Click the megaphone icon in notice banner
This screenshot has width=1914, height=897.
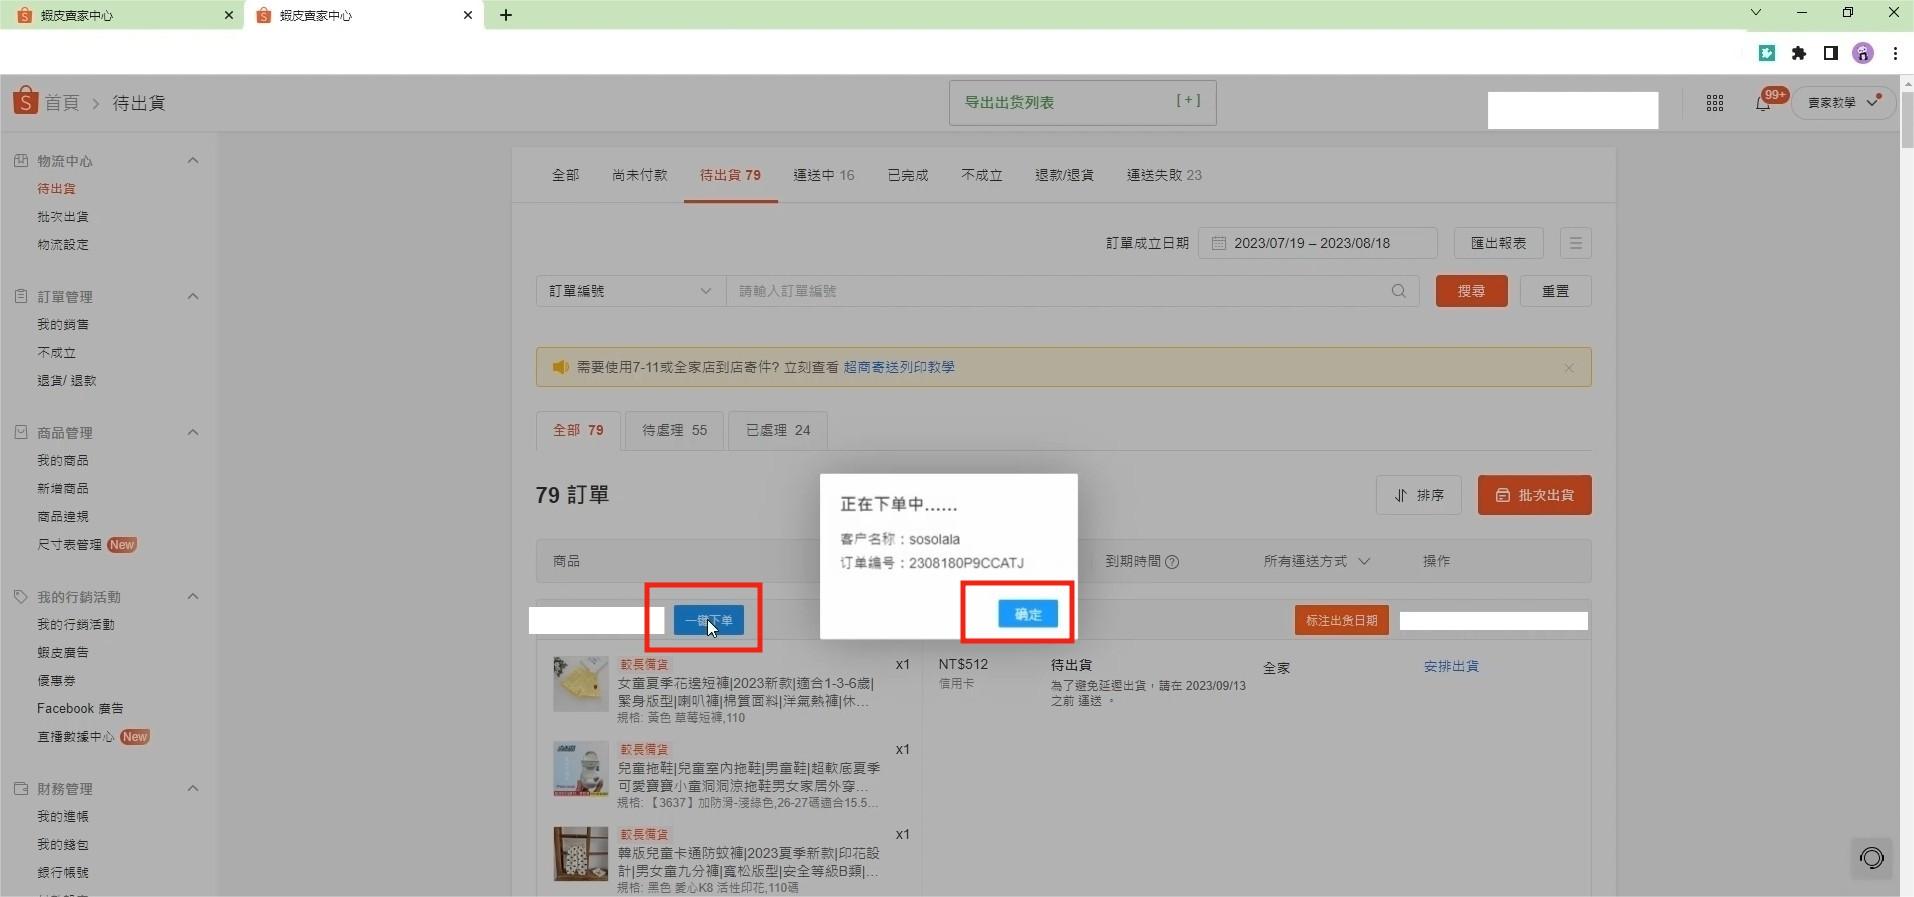click(560, 367)
